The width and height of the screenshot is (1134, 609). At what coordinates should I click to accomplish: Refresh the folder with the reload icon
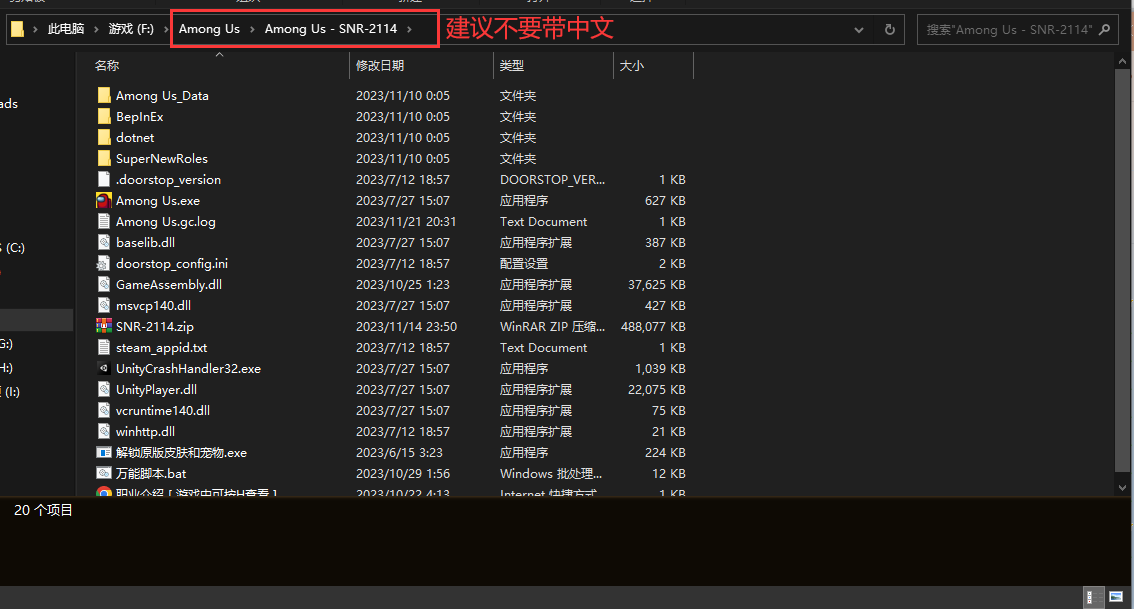(x=890, y=30)
